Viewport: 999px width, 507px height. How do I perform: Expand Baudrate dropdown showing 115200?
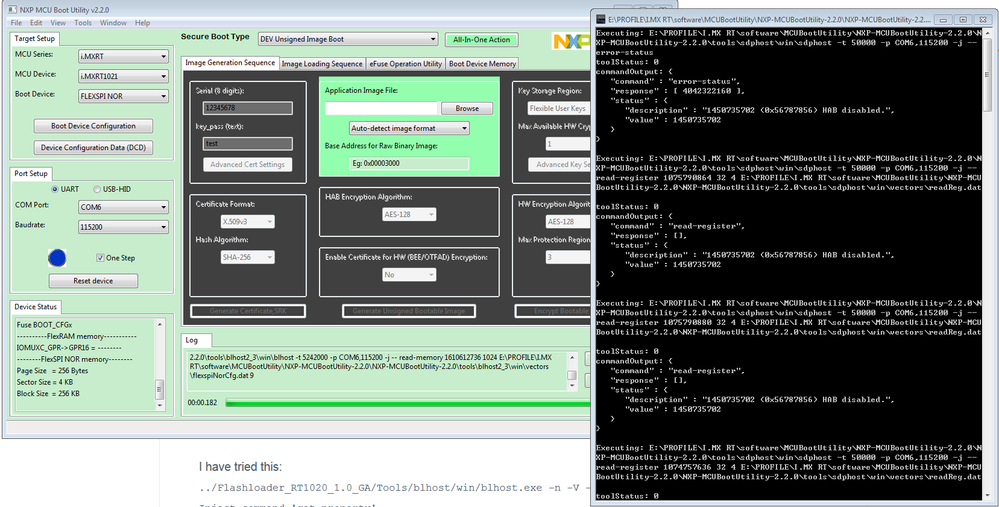coord(124,227)
